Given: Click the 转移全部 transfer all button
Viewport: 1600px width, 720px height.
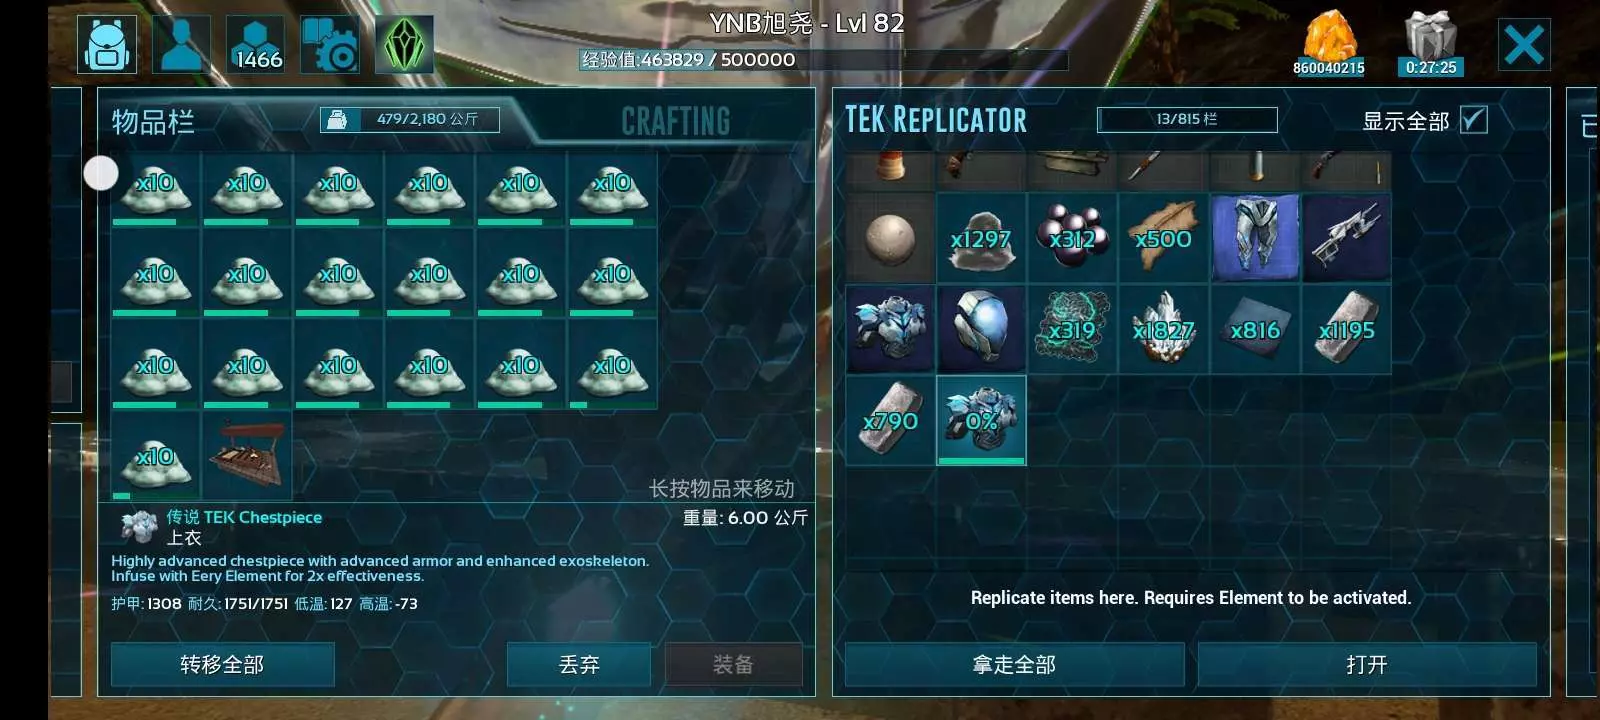Looking at the screenshot, I should point(222,665).
